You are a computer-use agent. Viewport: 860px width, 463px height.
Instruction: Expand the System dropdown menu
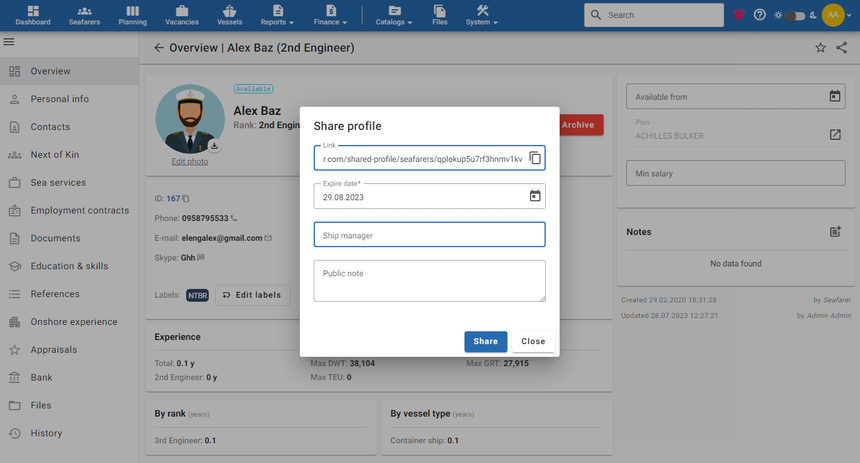point(482,15)
